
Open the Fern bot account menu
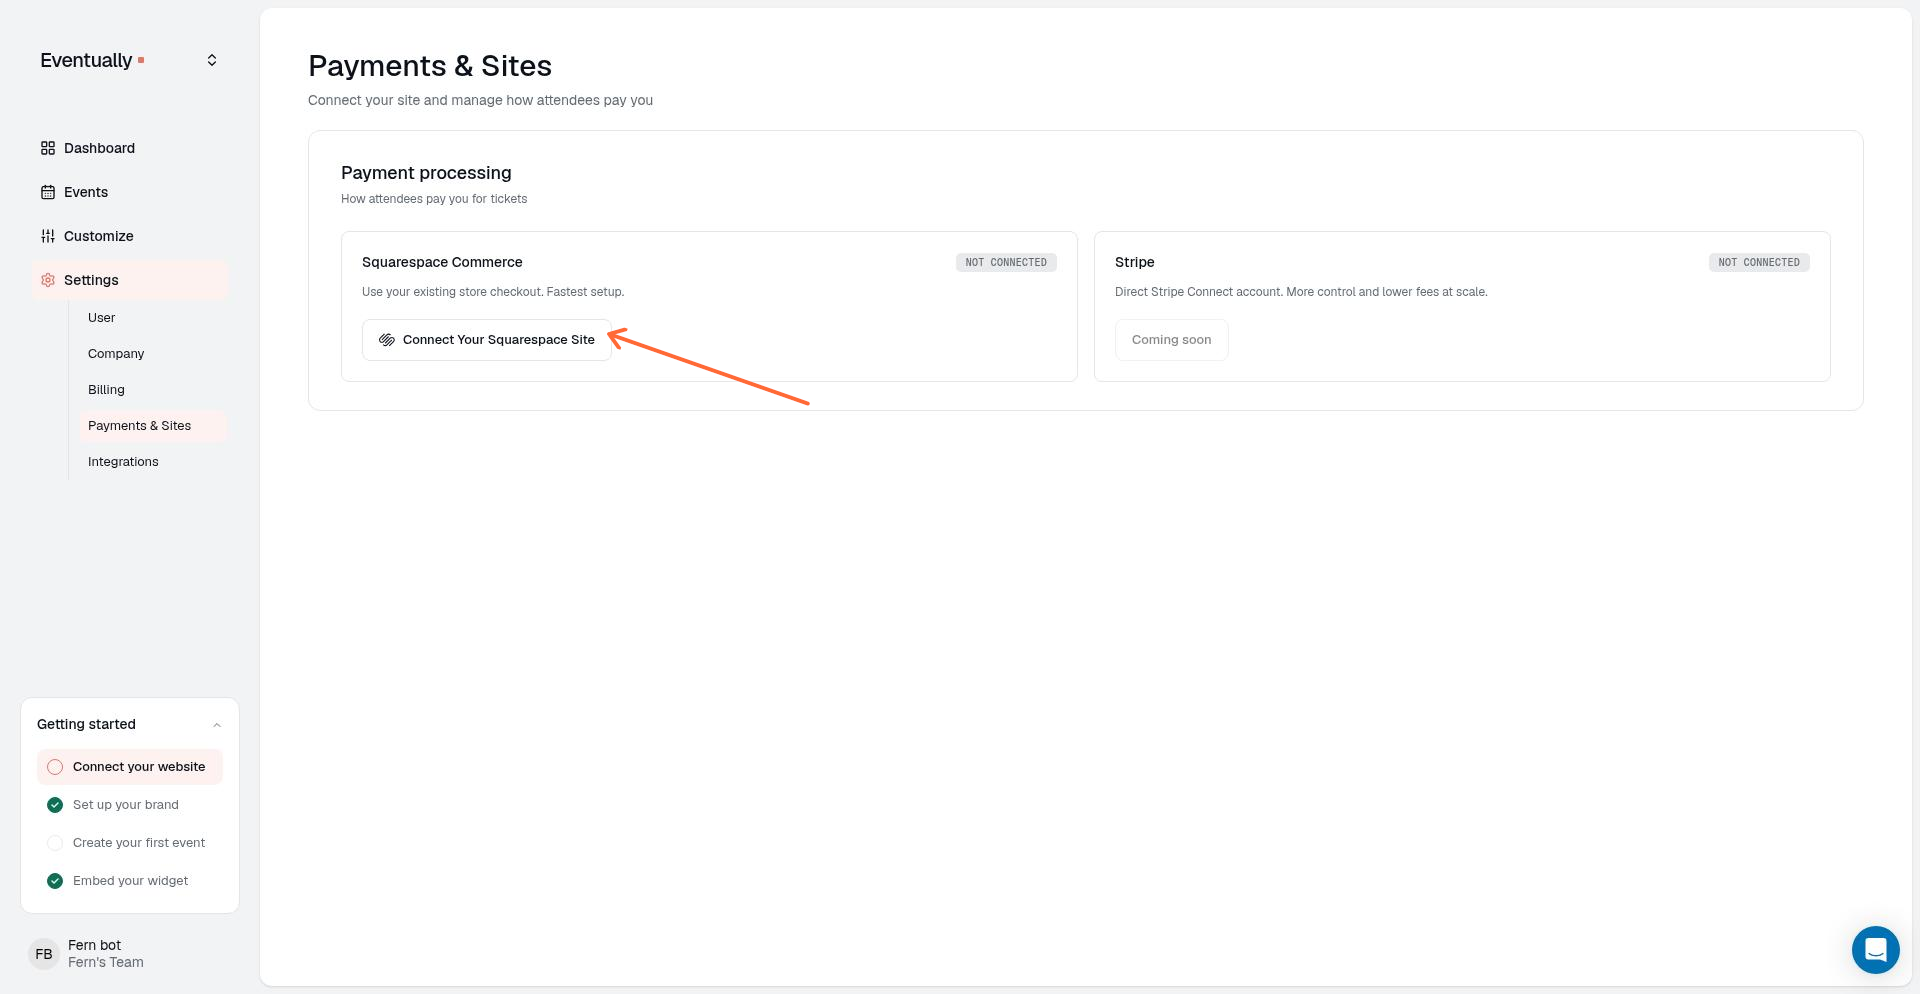[x=130, y=954]
